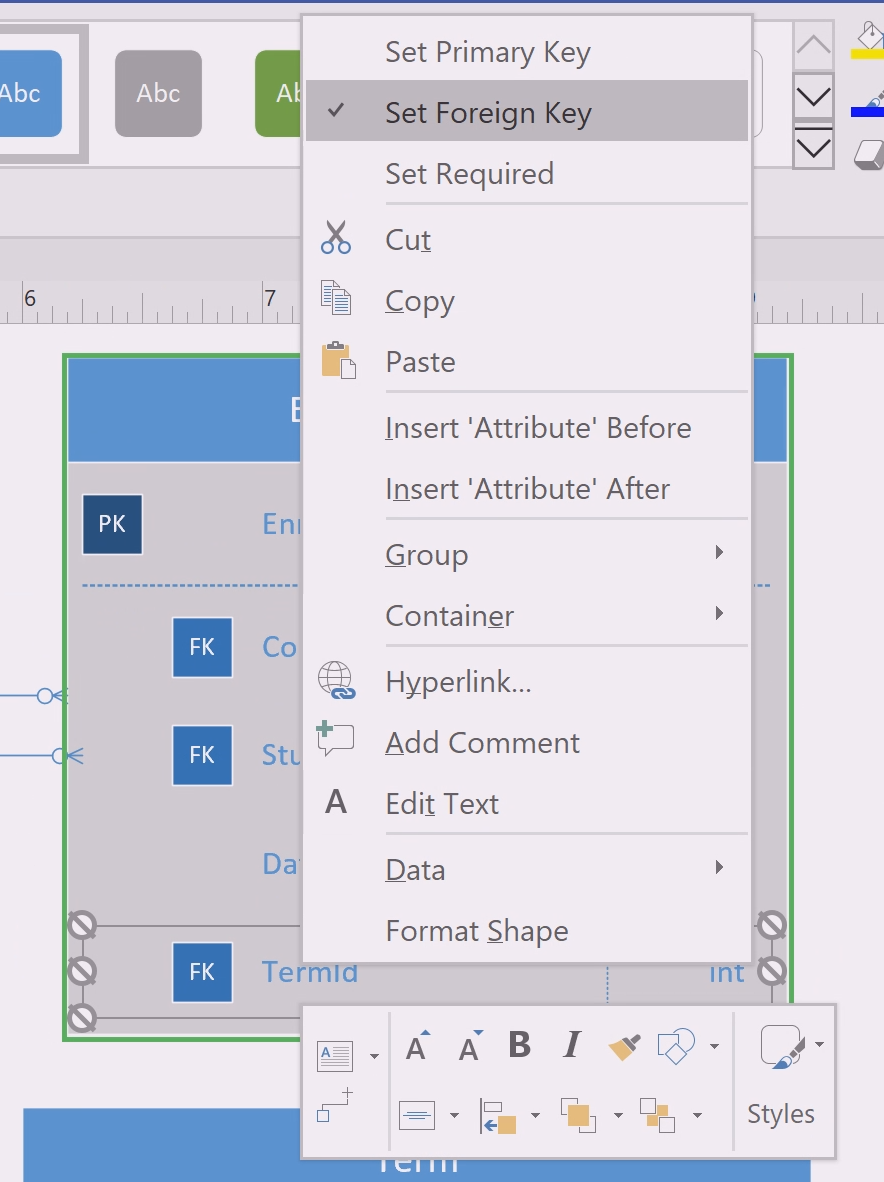Image resolution: width=884 pixels, height=1182 pixels.
Task: Click FK badge beside Stu attribute
Action: (x=202, y=755)
